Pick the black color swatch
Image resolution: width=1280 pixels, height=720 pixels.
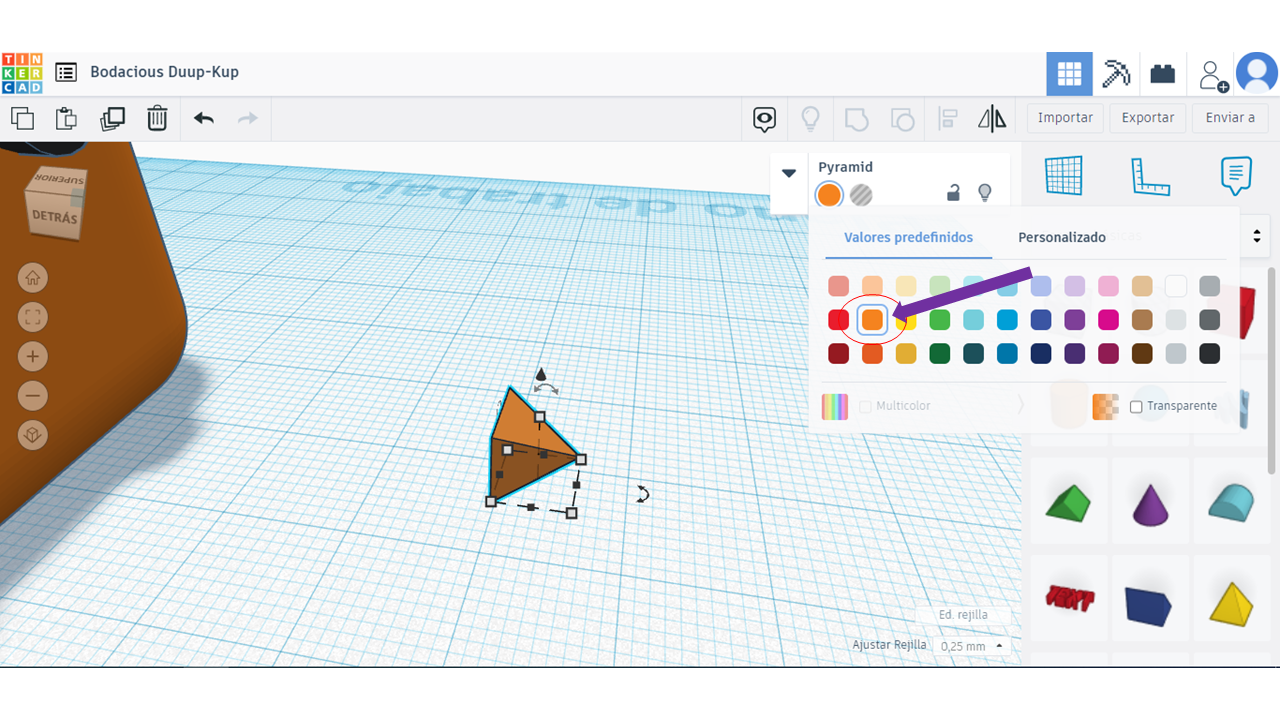[1210, 354]
